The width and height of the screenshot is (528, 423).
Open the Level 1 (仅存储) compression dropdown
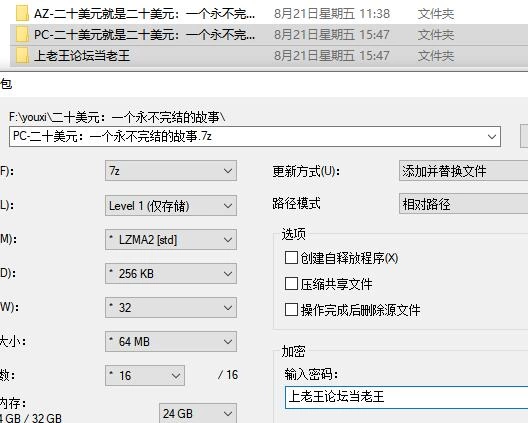click(x=171, y=205)
